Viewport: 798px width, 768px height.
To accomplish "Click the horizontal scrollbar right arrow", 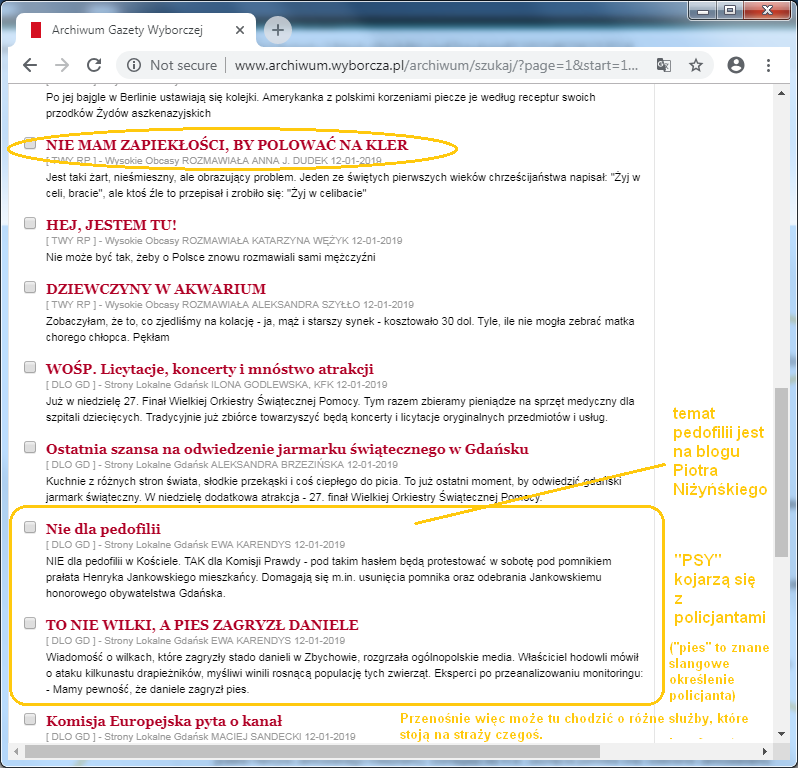I will pos(764,751).
